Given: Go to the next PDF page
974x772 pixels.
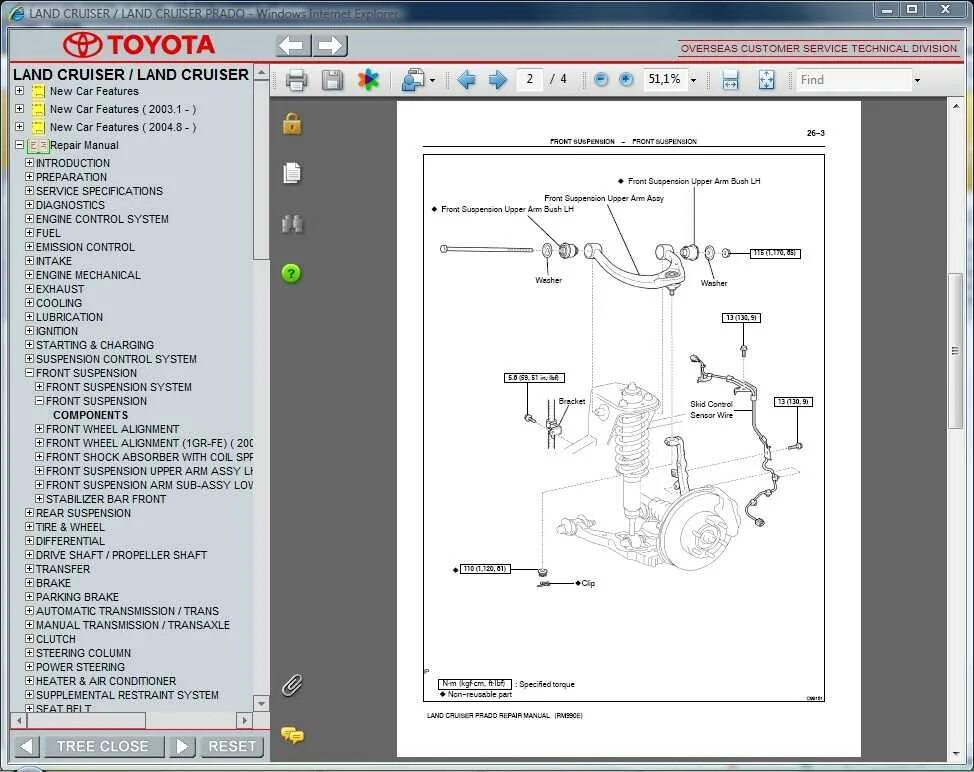Looking at the screenshot, I should click(498, 79).
